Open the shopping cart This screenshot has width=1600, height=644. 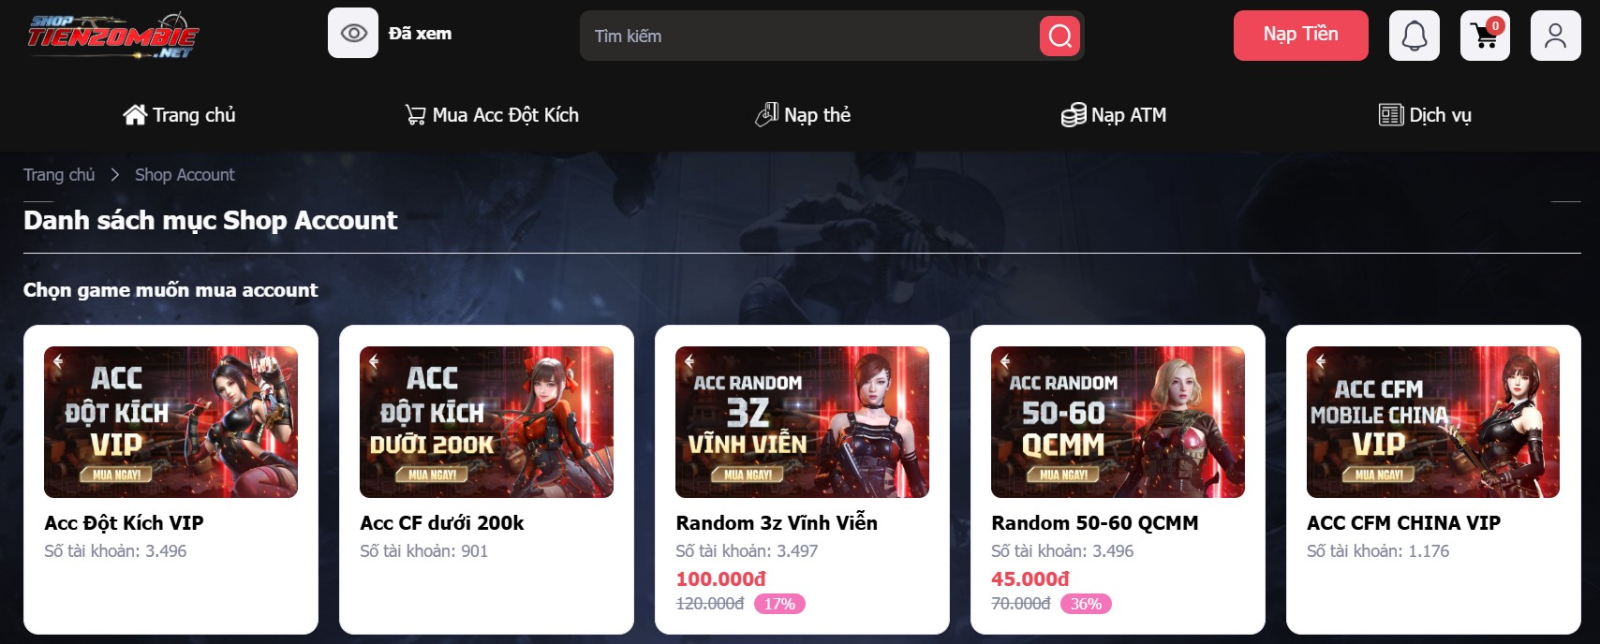tap(1485, 36)
